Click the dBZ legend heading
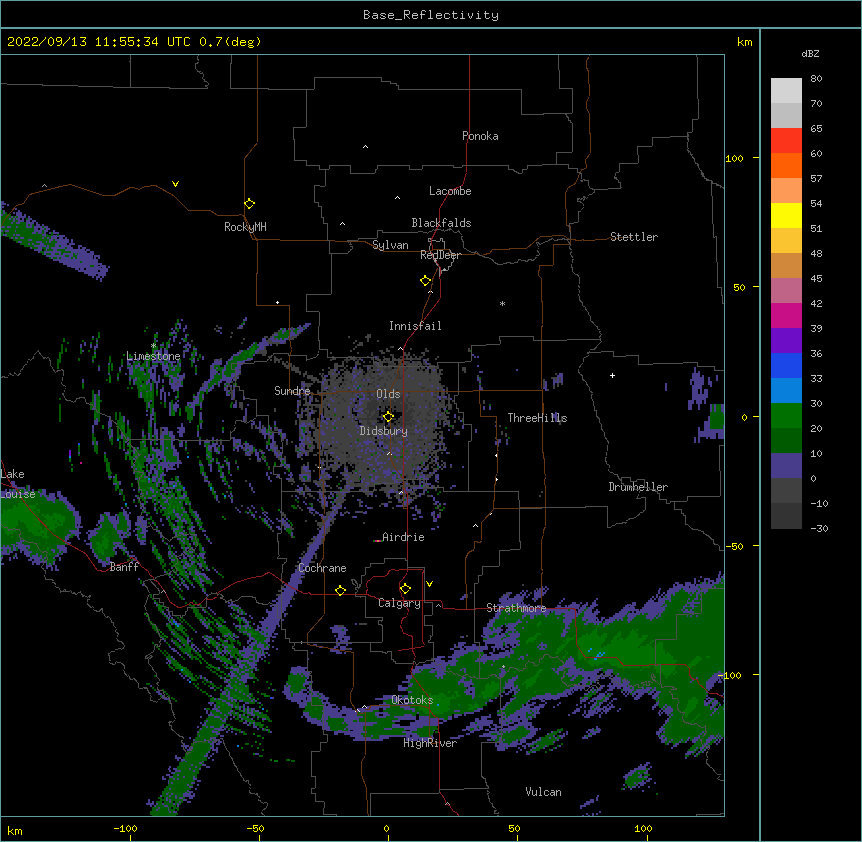 810,53
